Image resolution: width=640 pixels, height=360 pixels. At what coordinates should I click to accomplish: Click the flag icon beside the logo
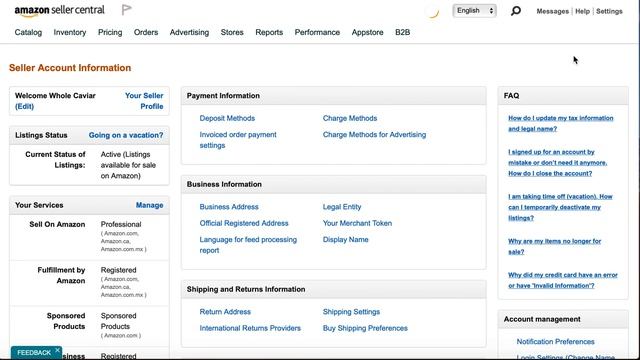click(x=127, y=10)
